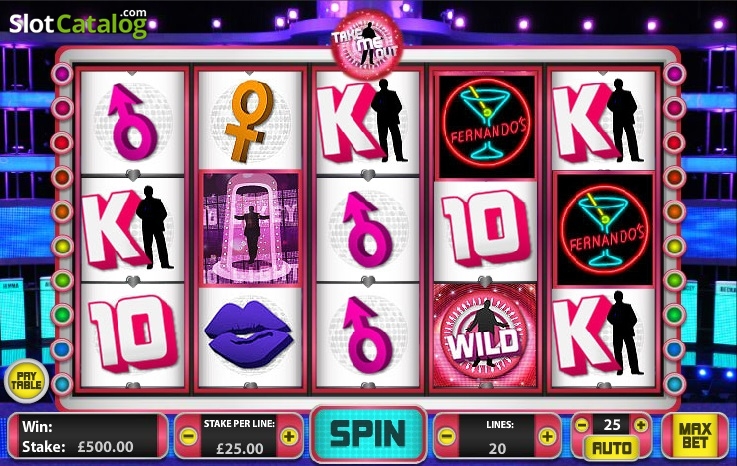This screenshot has height=466, width=737.
Task: Raise the auto spin count
Action: coord(641,425)
